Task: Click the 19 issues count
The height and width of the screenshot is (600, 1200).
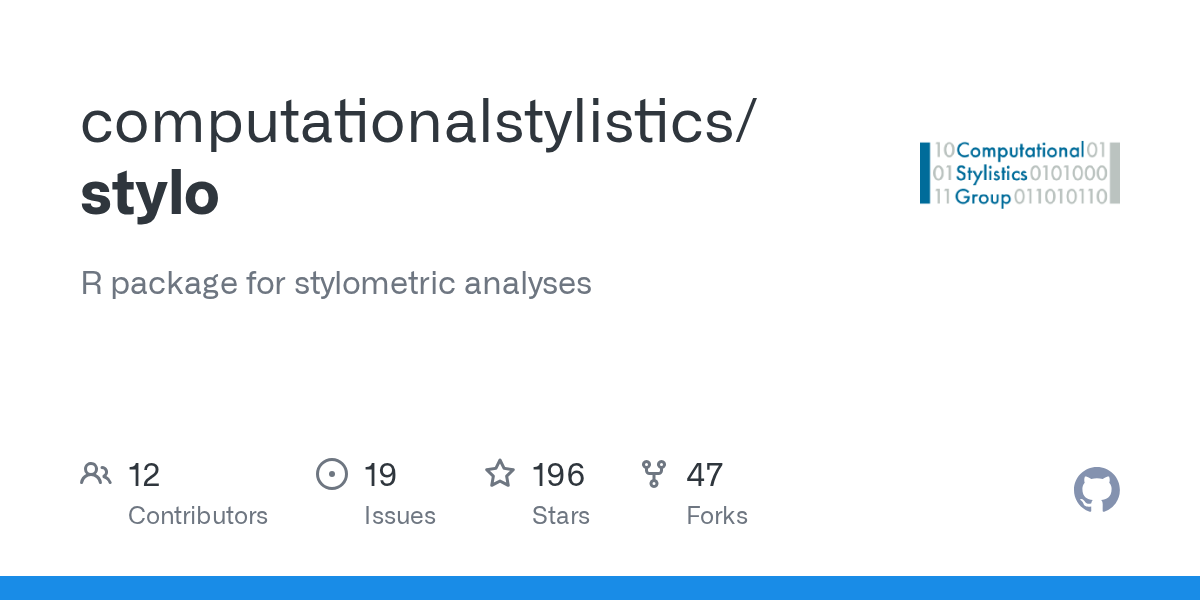Action: 380,475
